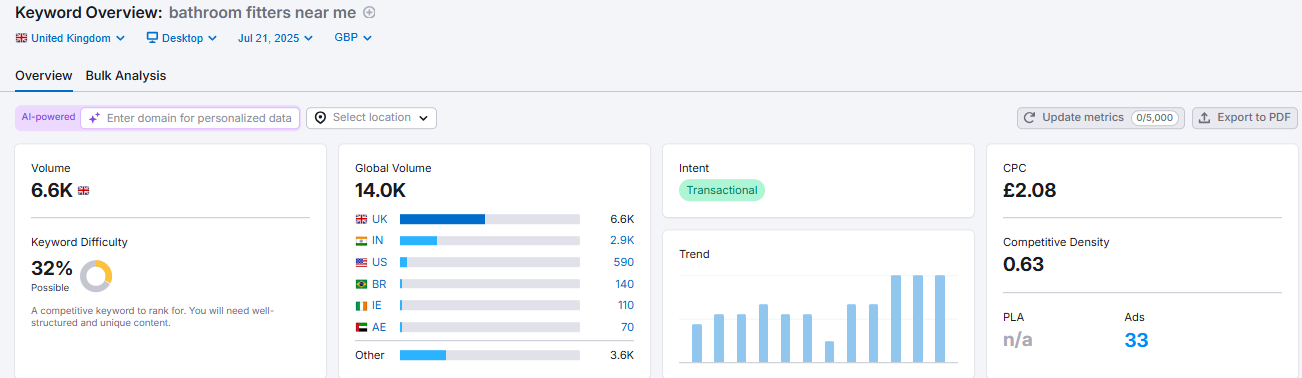Click the Transactional intent badge

[x=722, y=190]
